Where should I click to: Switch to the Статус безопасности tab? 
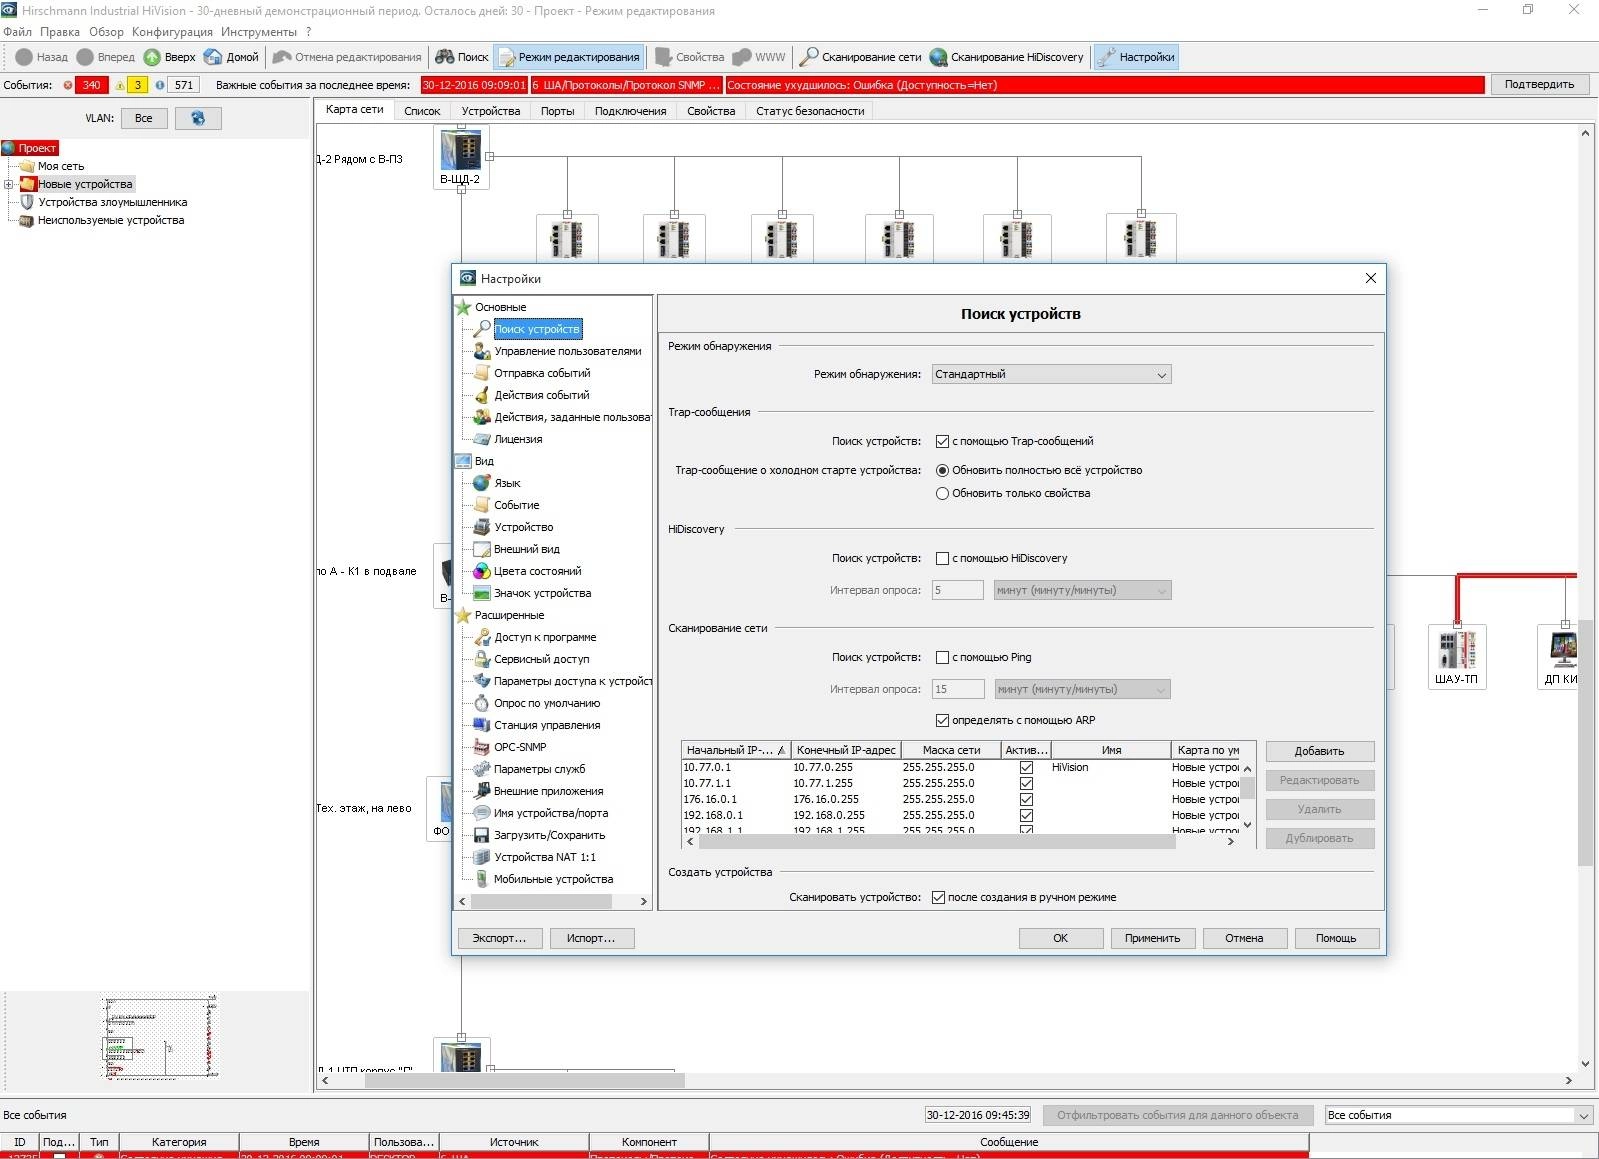810,111
